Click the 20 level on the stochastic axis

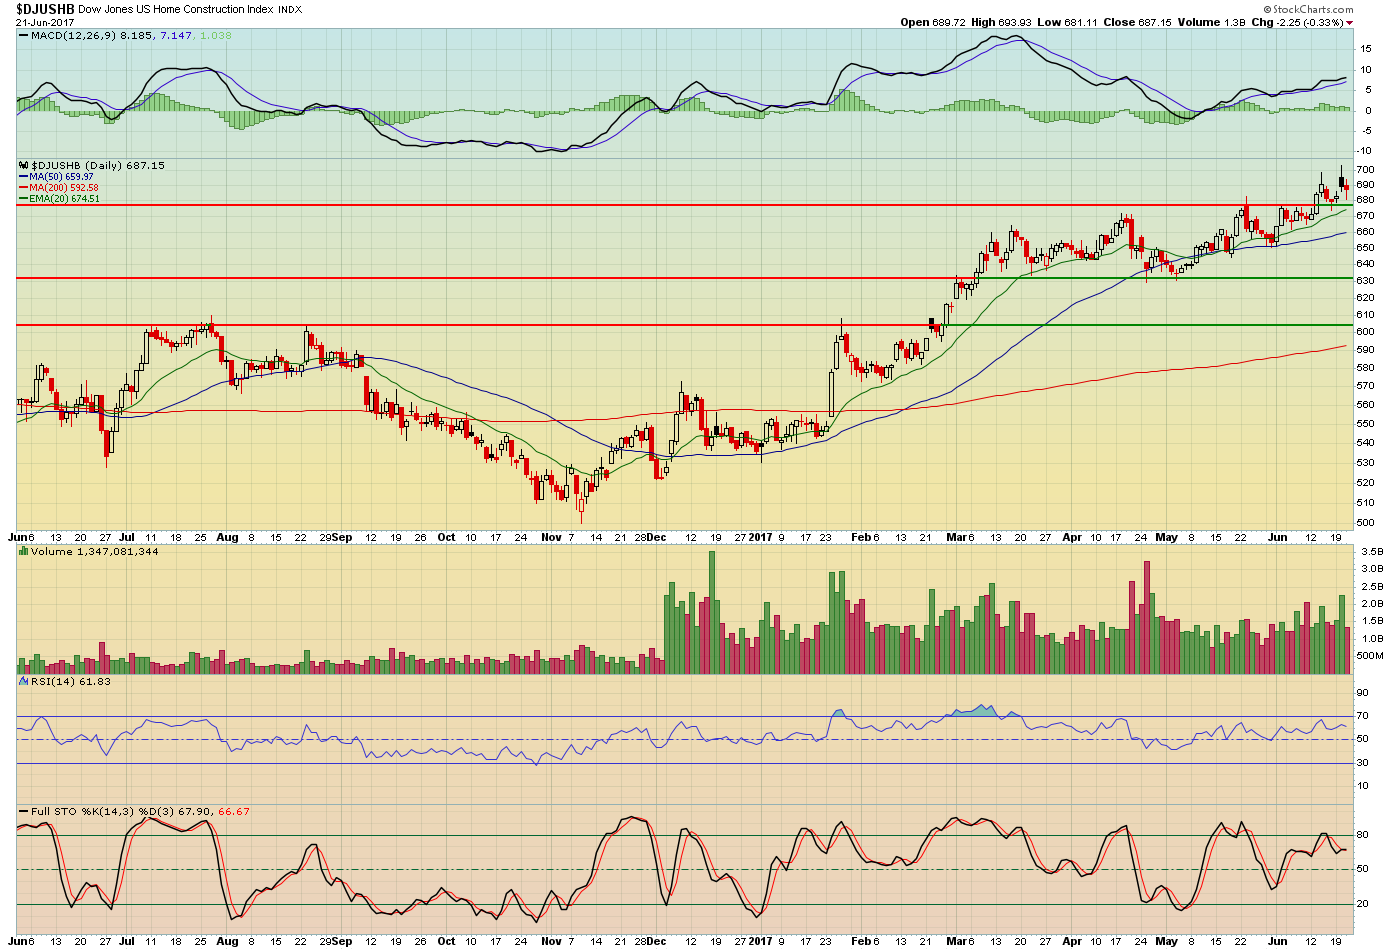click(1362, 904)
